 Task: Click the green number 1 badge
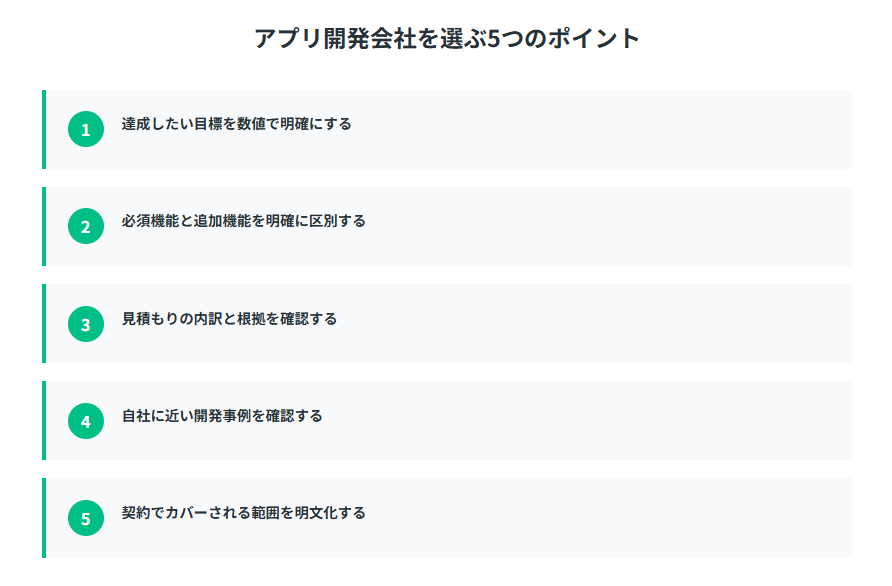pos(86,130)
